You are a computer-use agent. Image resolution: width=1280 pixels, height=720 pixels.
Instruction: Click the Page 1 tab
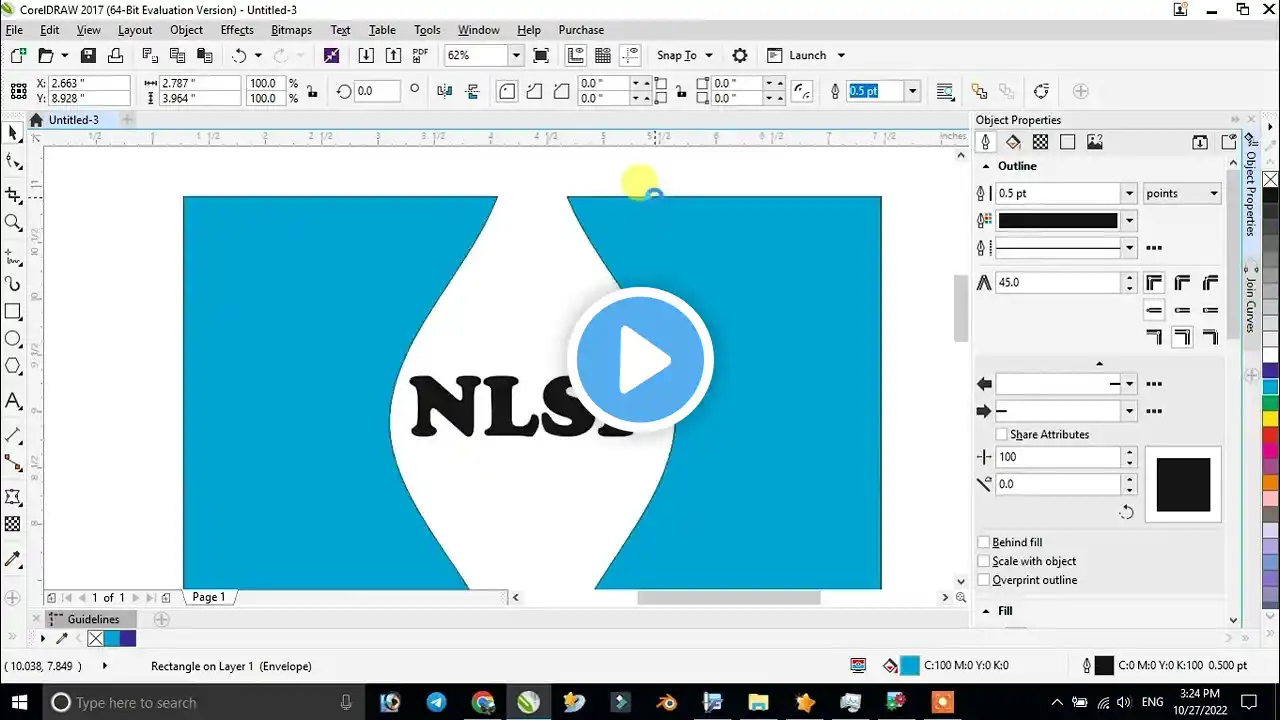tap(209, 598)
